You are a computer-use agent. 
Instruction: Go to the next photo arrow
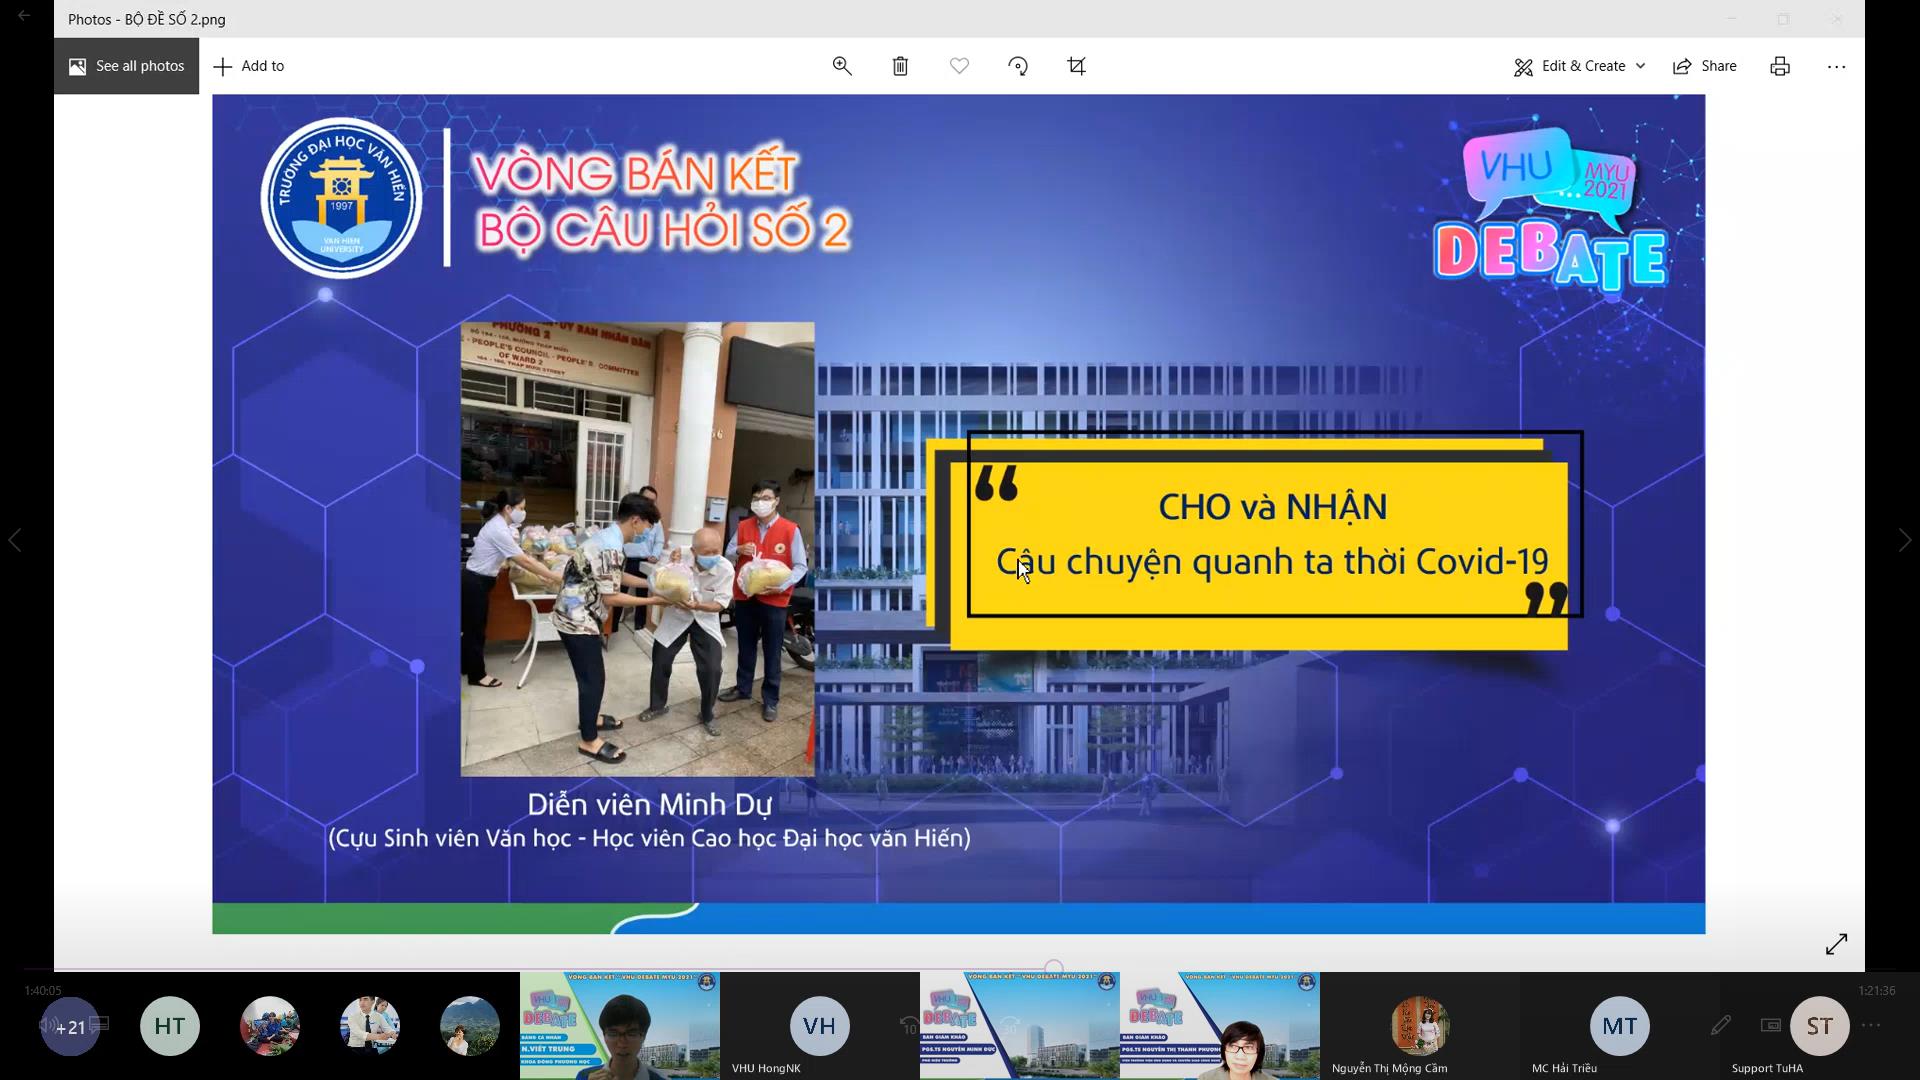1904,540
